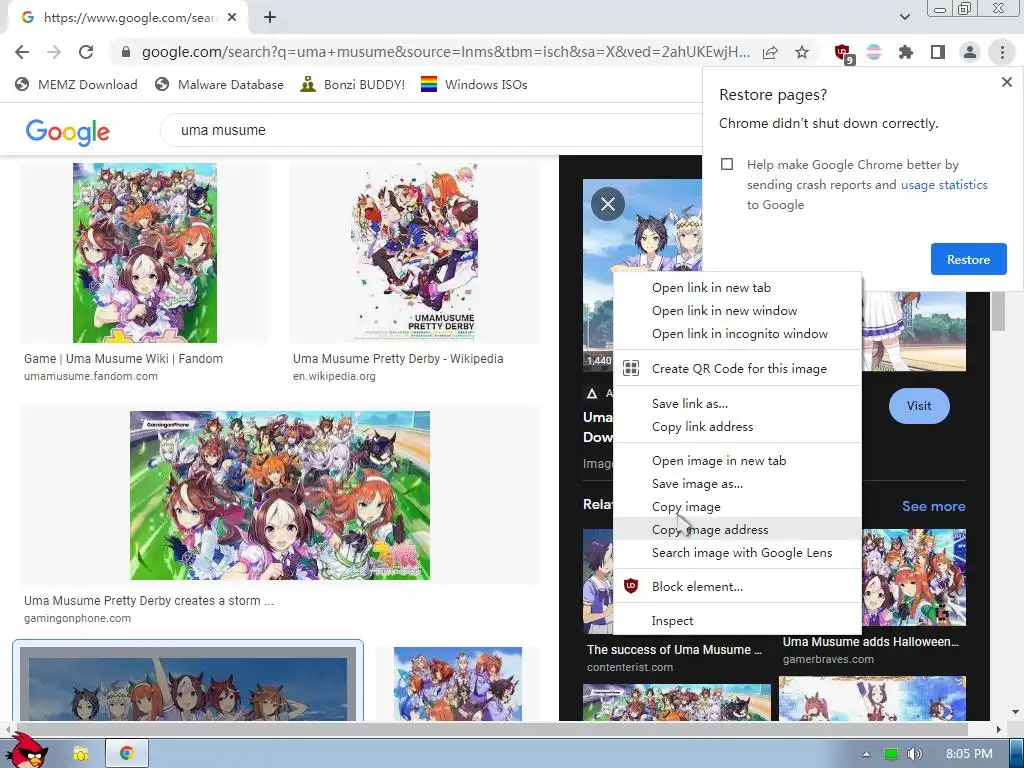Reload the page with refresh icon

click(x=86, y=52)
